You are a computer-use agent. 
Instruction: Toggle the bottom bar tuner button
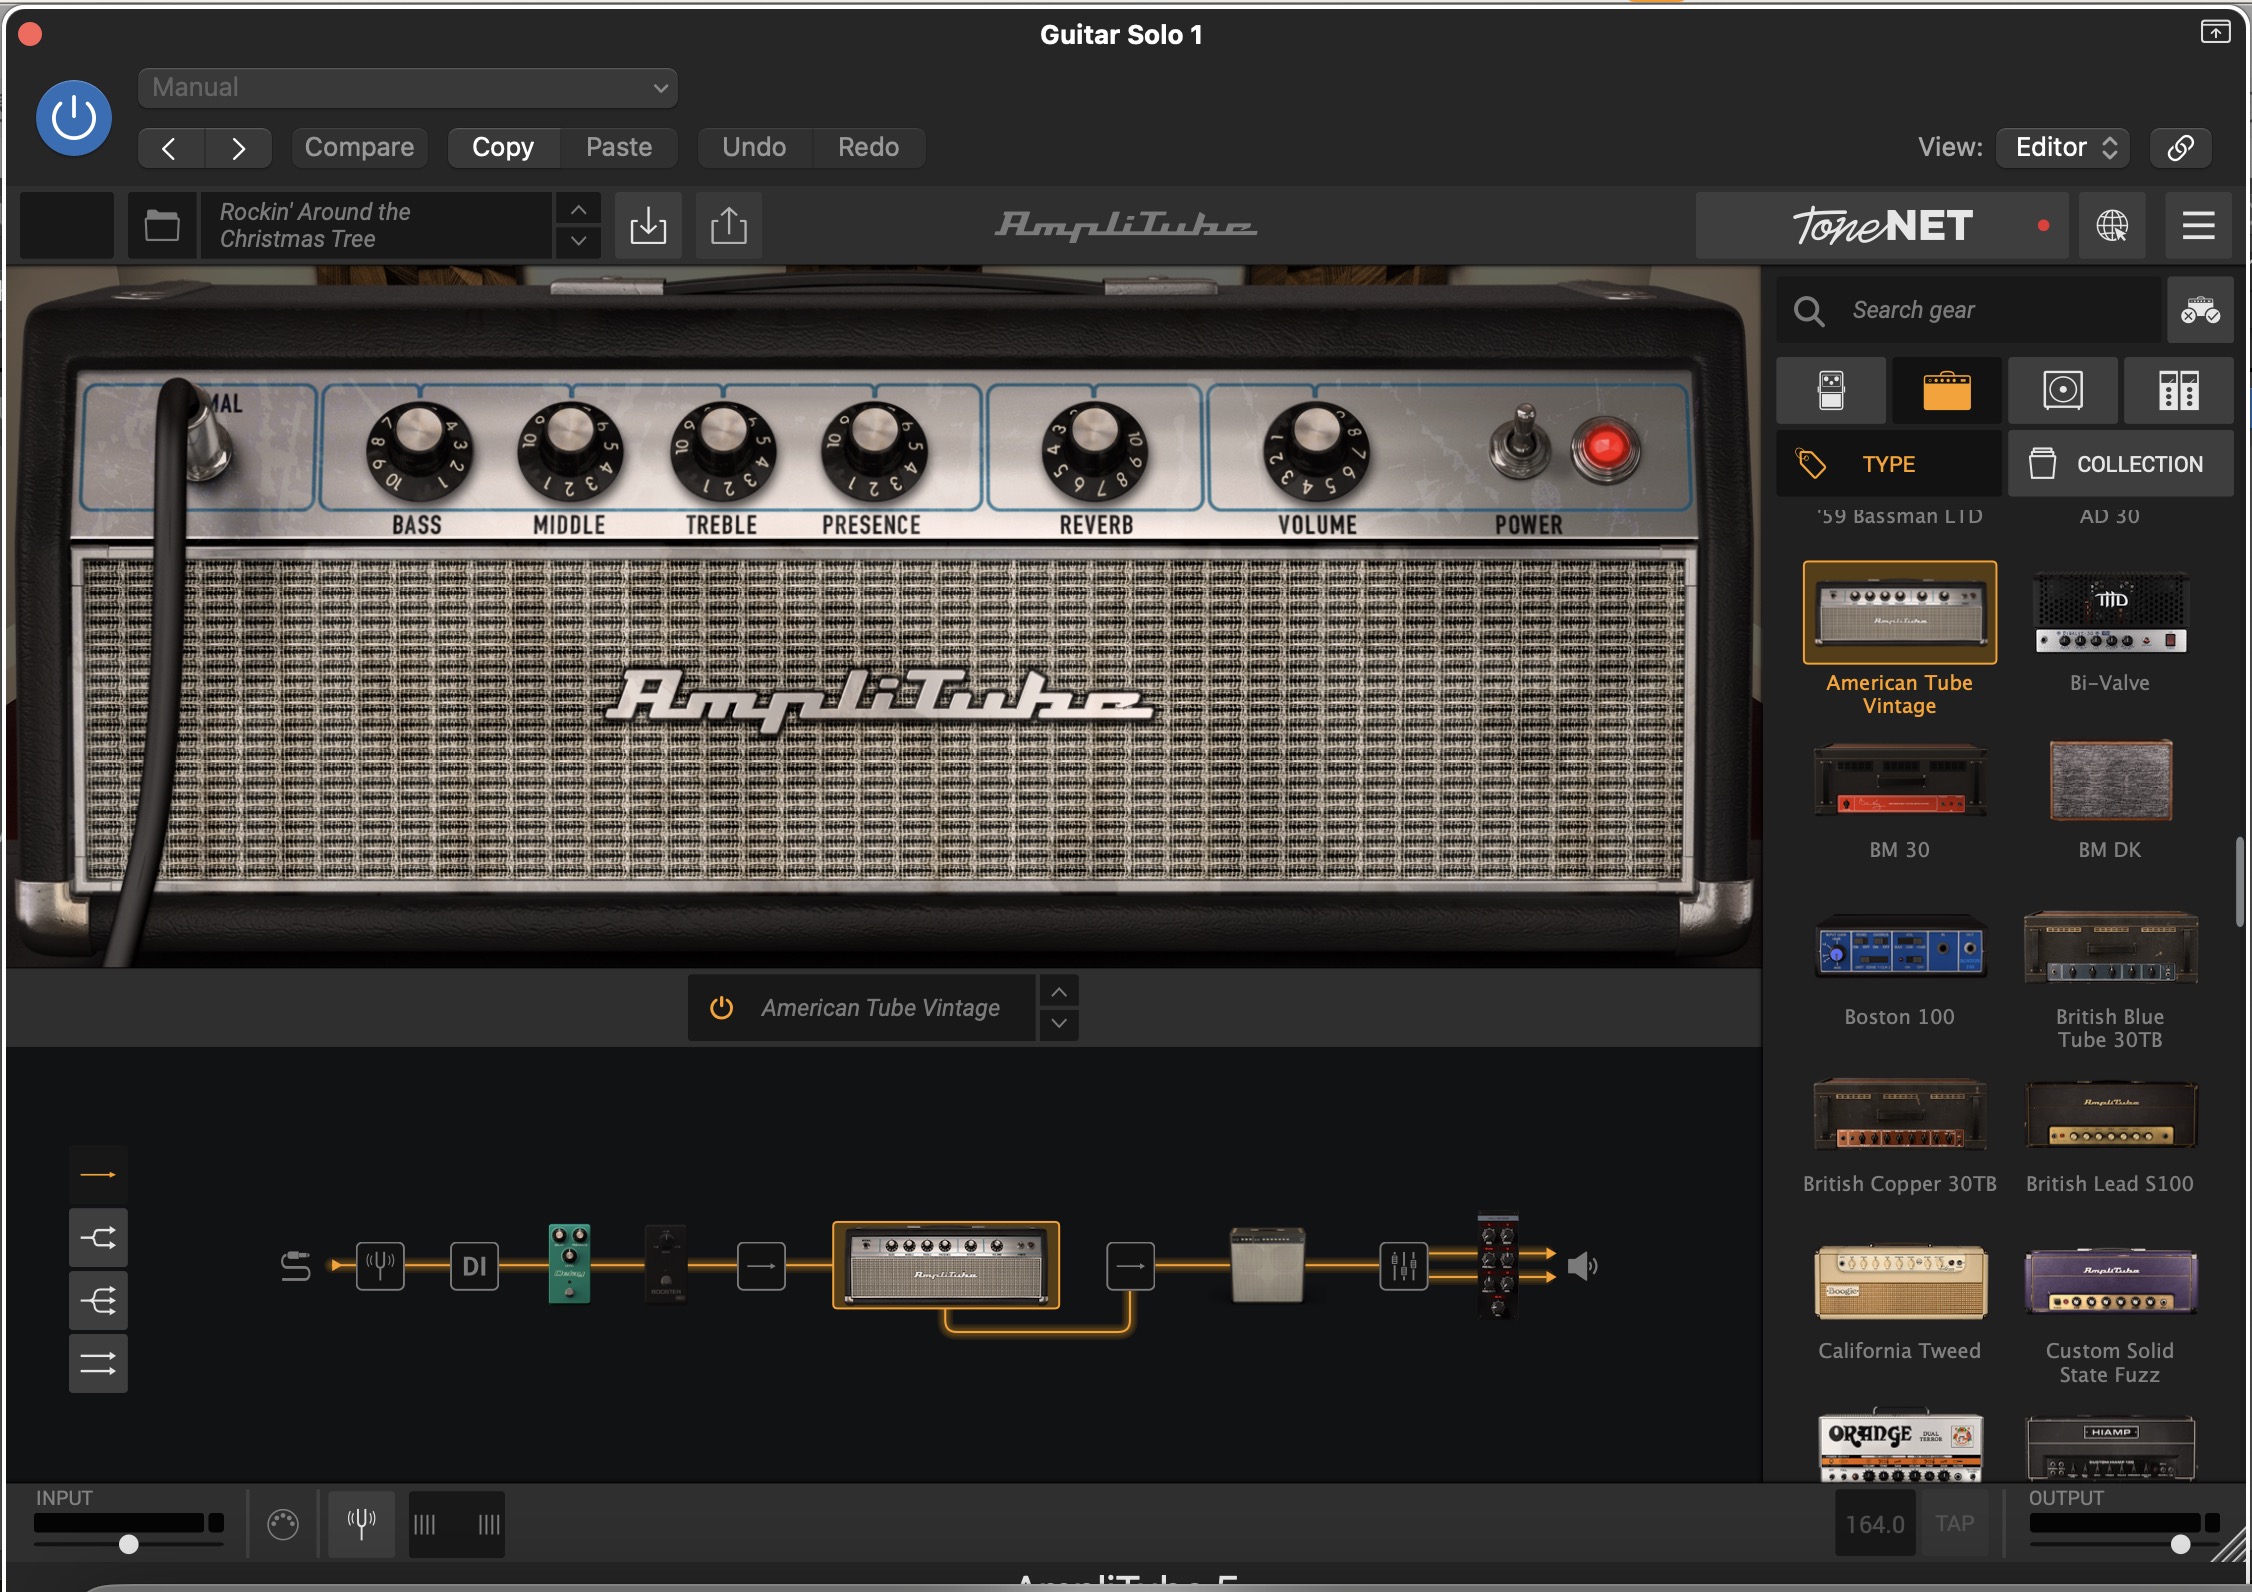tap(361, 1524)
